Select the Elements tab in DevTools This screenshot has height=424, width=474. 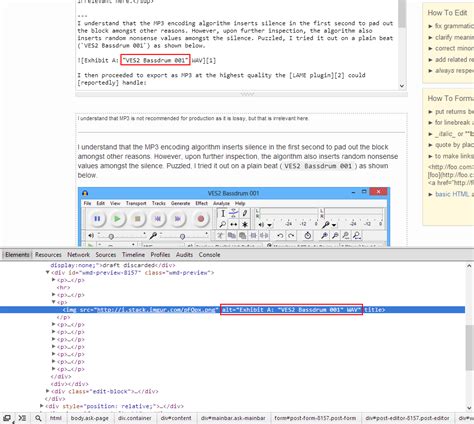[17, 255]
